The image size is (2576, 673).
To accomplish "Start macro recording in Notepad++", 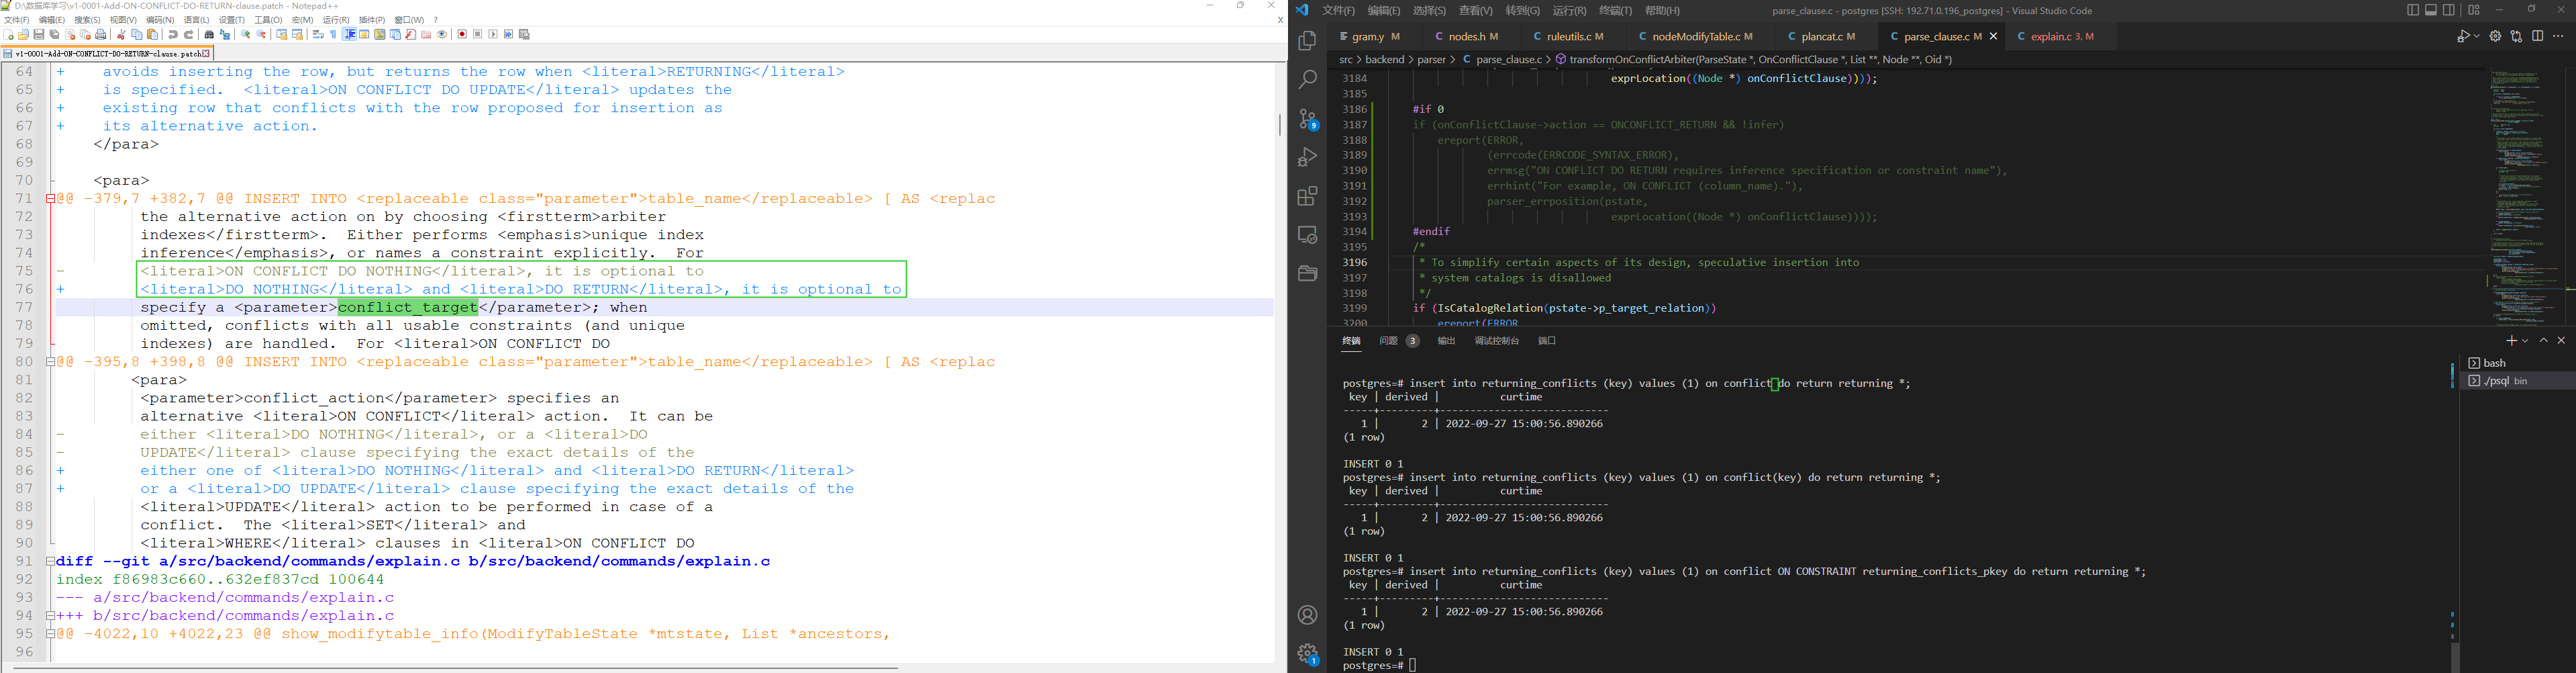I will coord(462,35).
